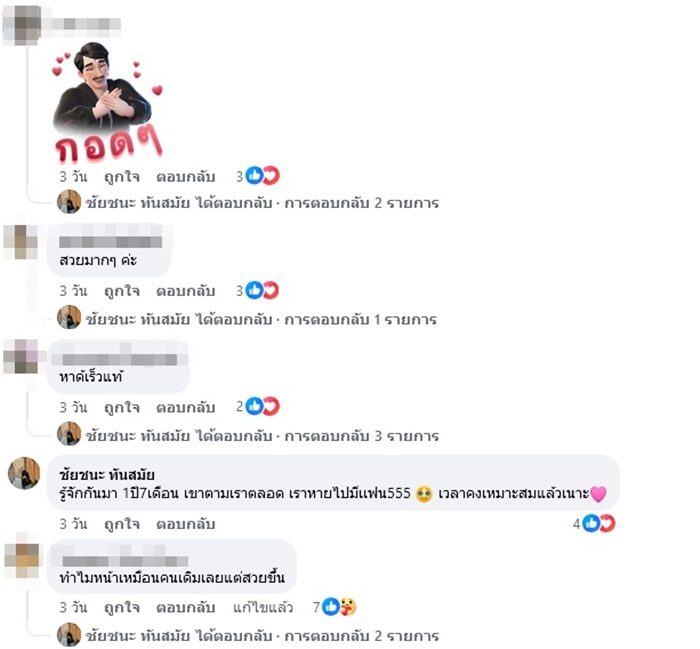Viewport: 700px width, 649px height.
Task: Click ตอบกลับ under ชัยชนะ ทันสมัย's long comment
Action: pyautogui.click(x=185, y=524)
